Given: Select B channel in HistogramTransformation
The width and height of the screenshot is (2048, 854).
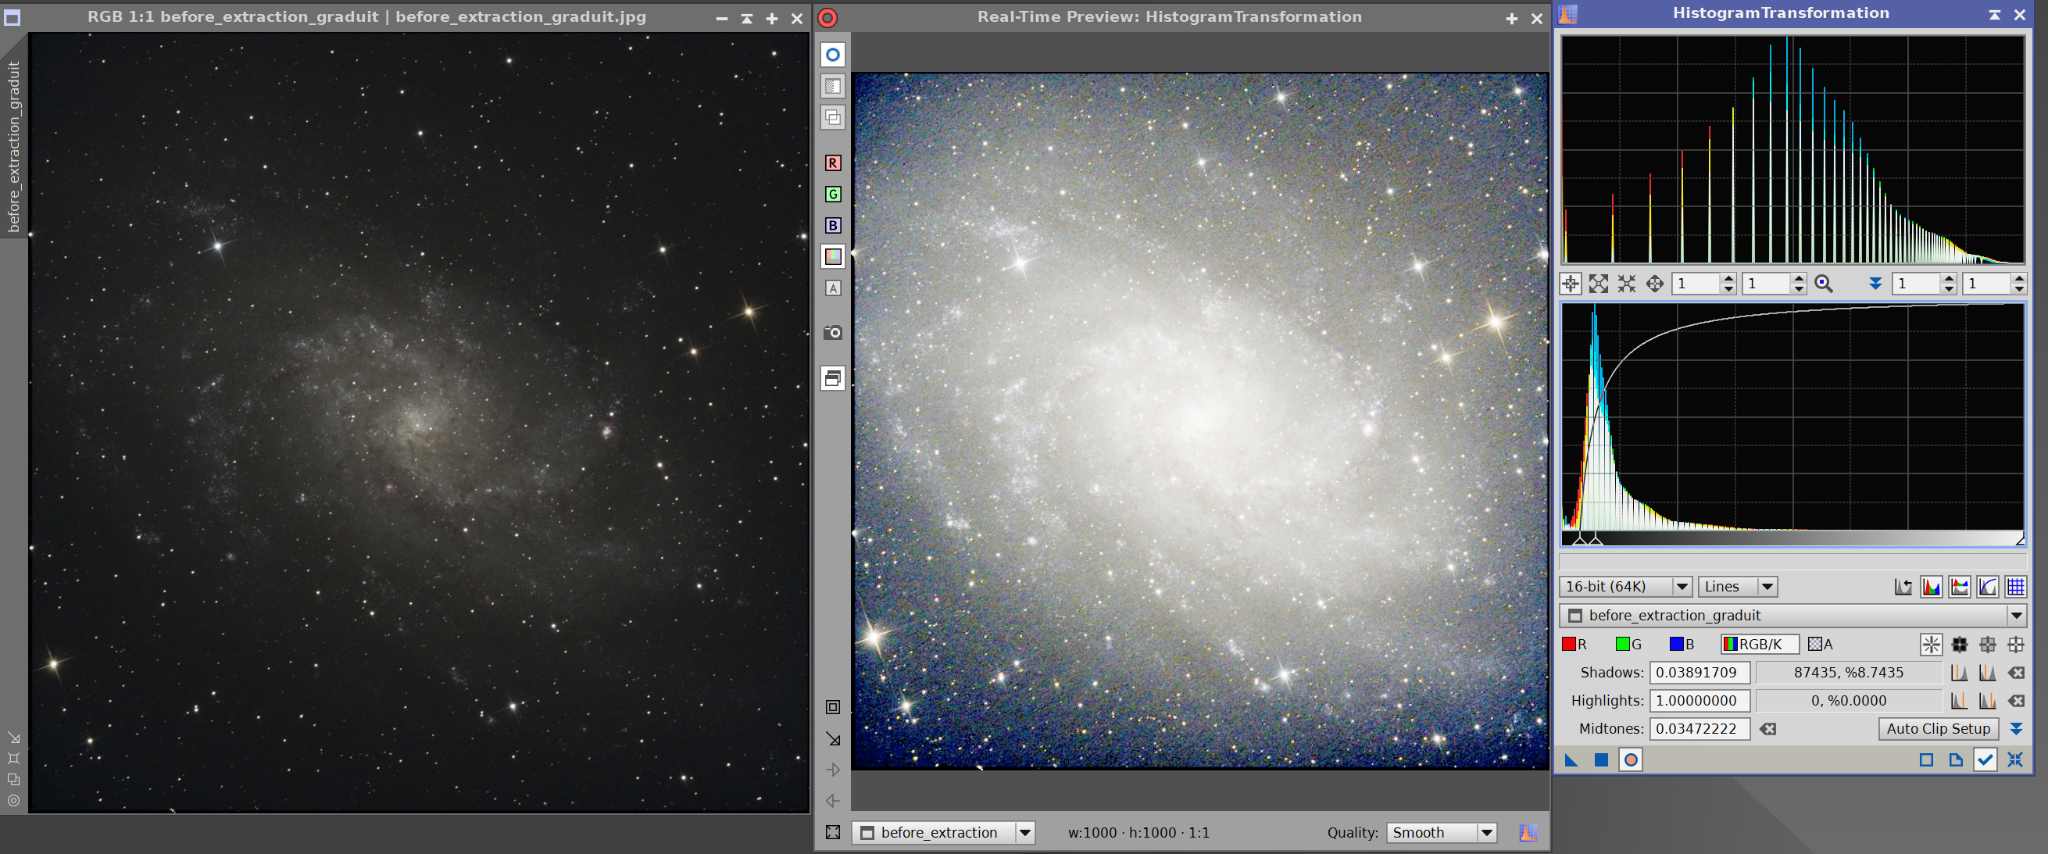Looking at the screenshot, I should pos(1682,644).
